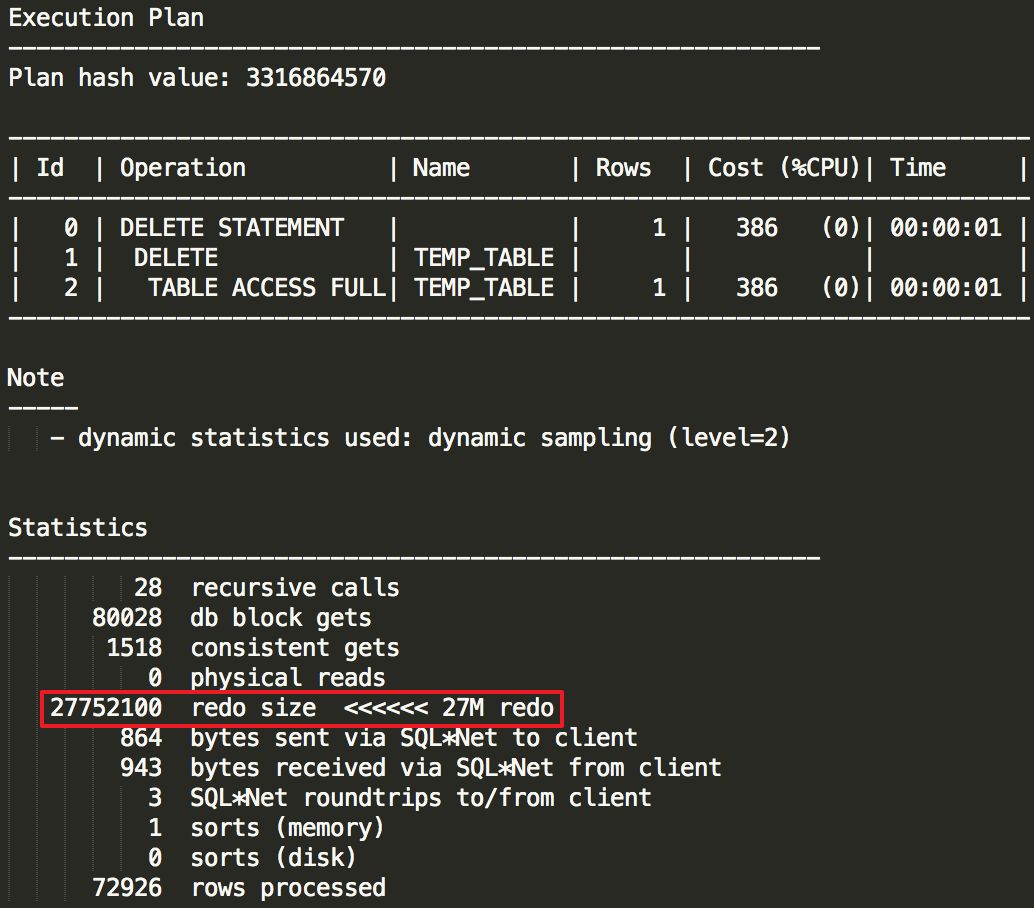The height and width of the screenshot is (908, 1034).
Task: Click the "Name" column header
Action: (x=441, y=167)
